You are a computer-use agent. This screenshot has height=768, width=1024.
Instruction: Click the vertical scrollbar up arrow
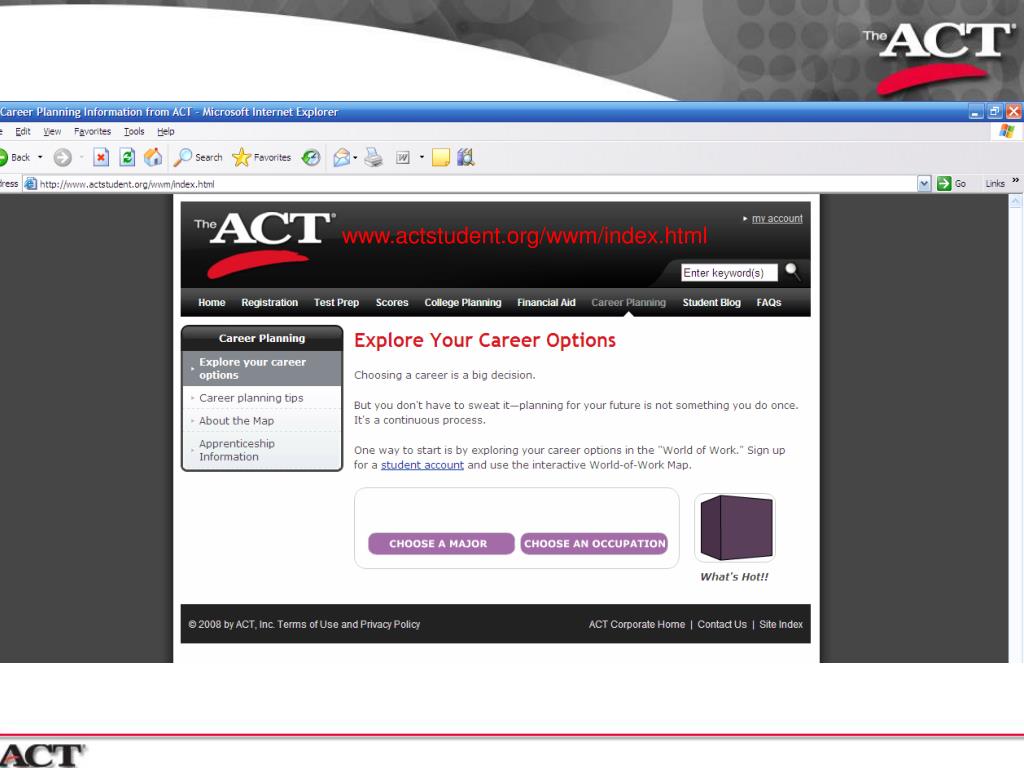[x=1016, y=202]
